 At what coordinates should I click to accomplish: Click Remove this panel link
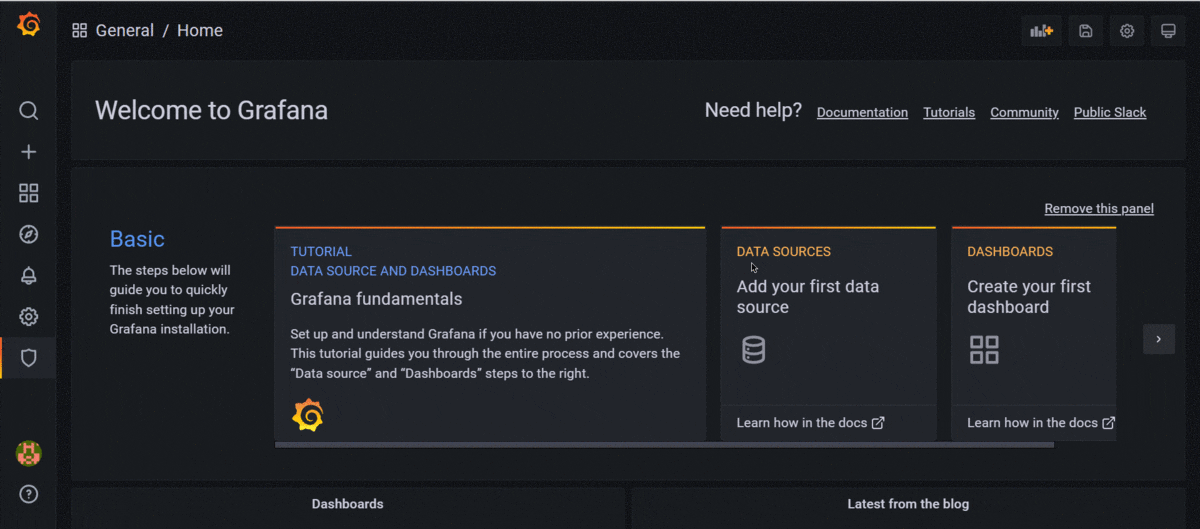coord(1099,209)
